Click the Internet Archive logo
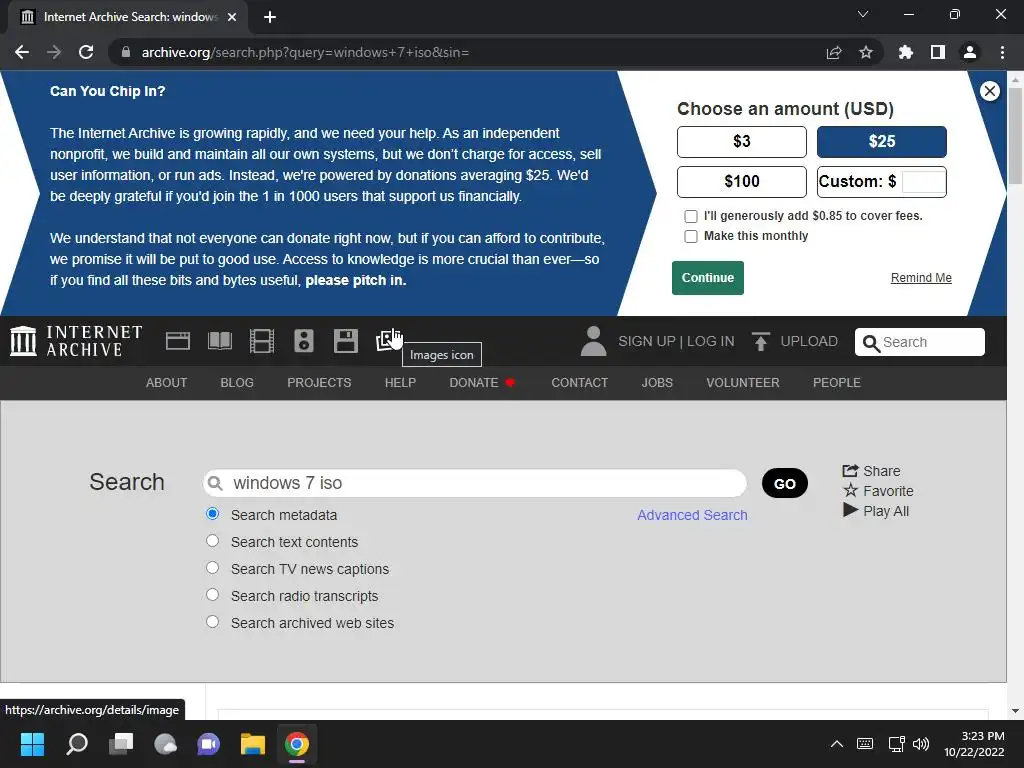The width and height of the screenshot is (1024, 768). click(x=76, y=341)
